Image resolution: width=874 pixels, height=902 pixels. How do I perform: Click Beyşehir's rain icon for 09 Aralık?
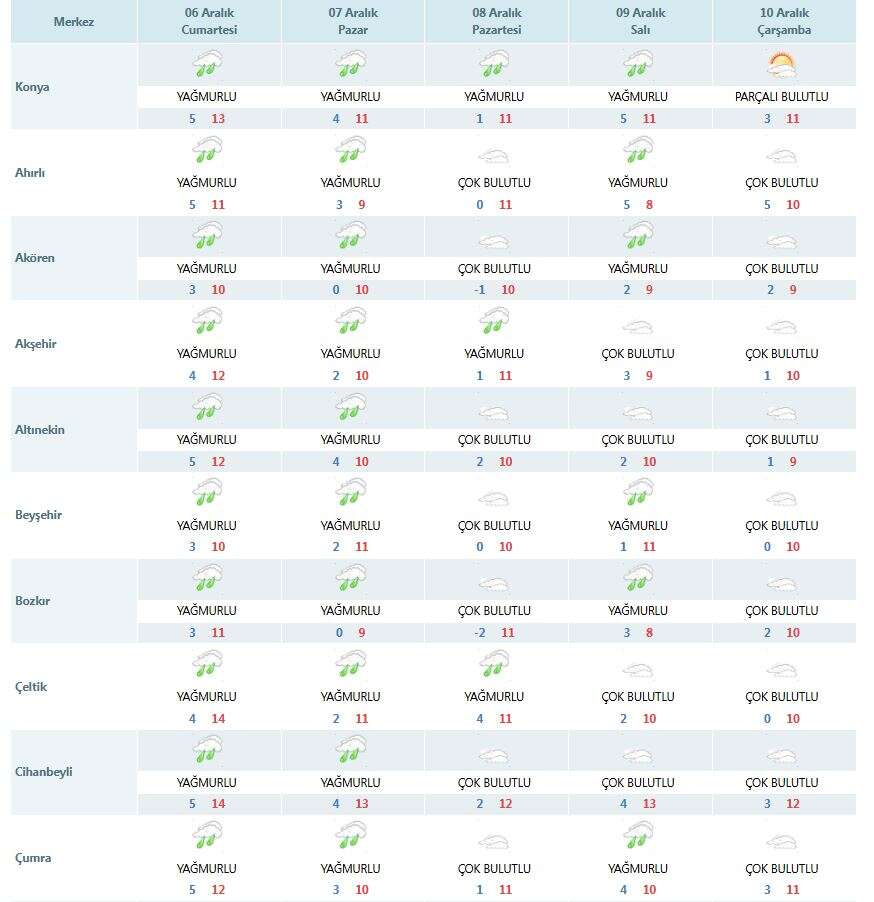tap(638, 493)
